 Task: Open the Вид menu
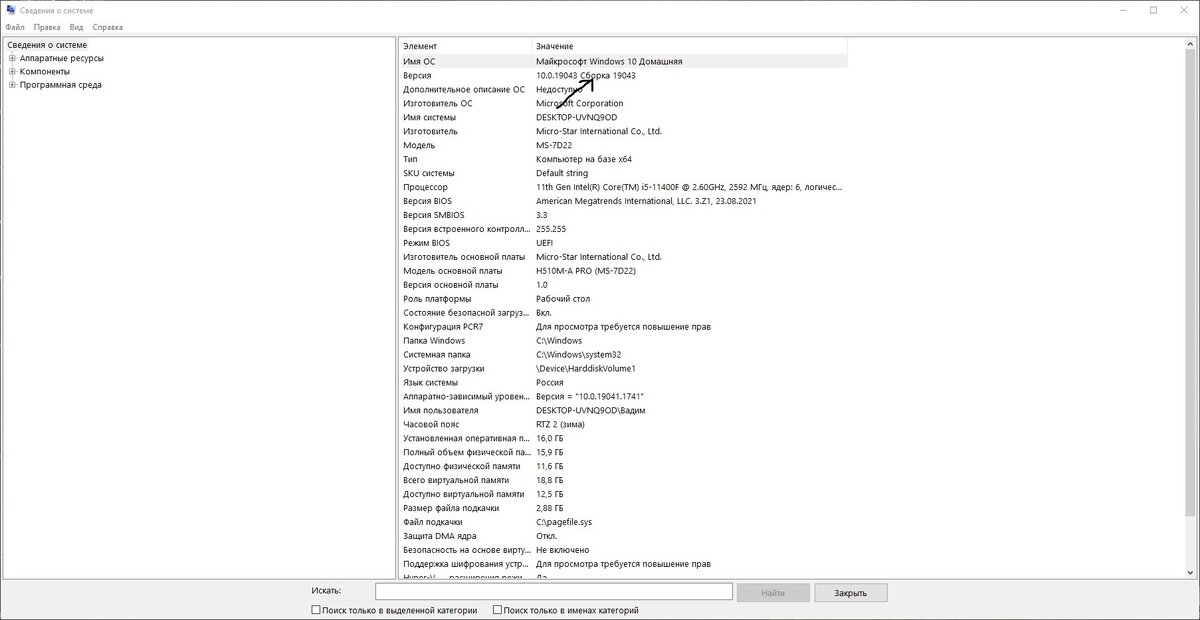(76, 27)
